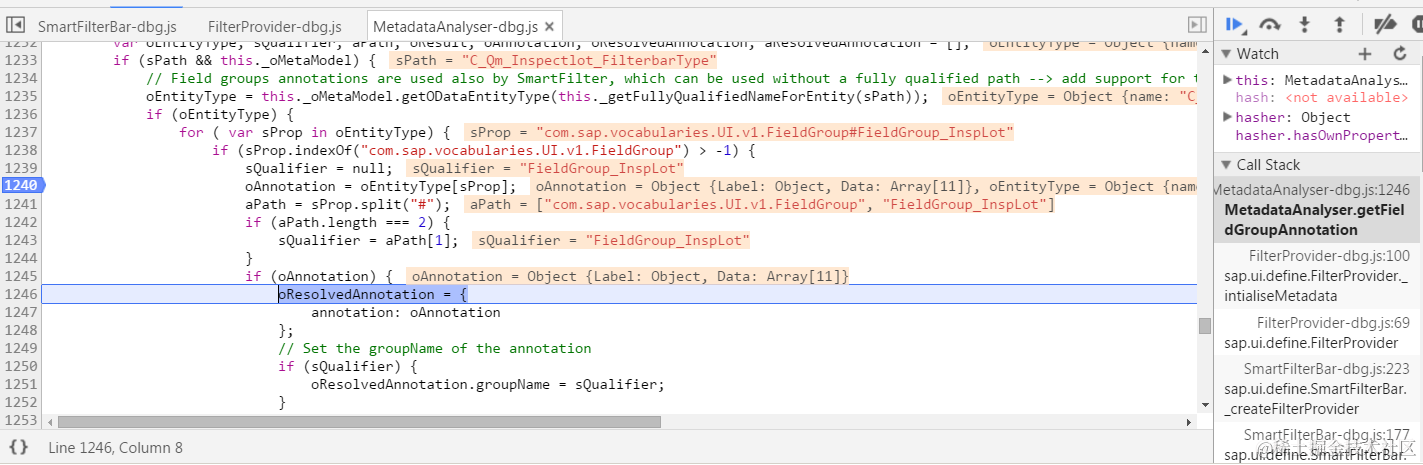Deactivate breakpoints using the toolbar icon

1384,25
